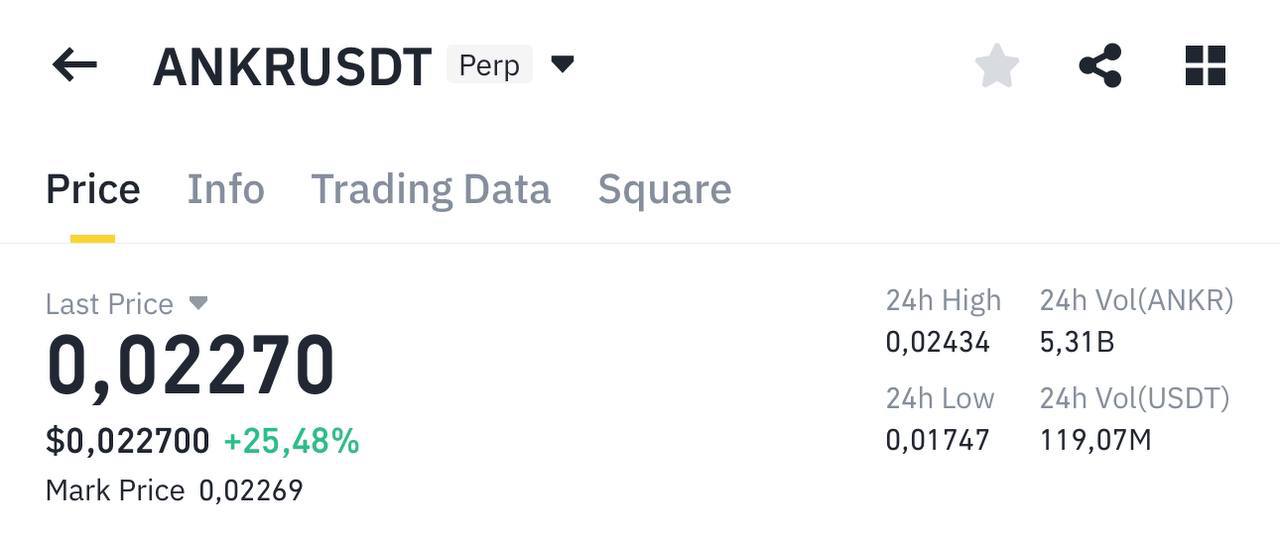
Task: Open the Square tab
Action: tap(665, 189)
